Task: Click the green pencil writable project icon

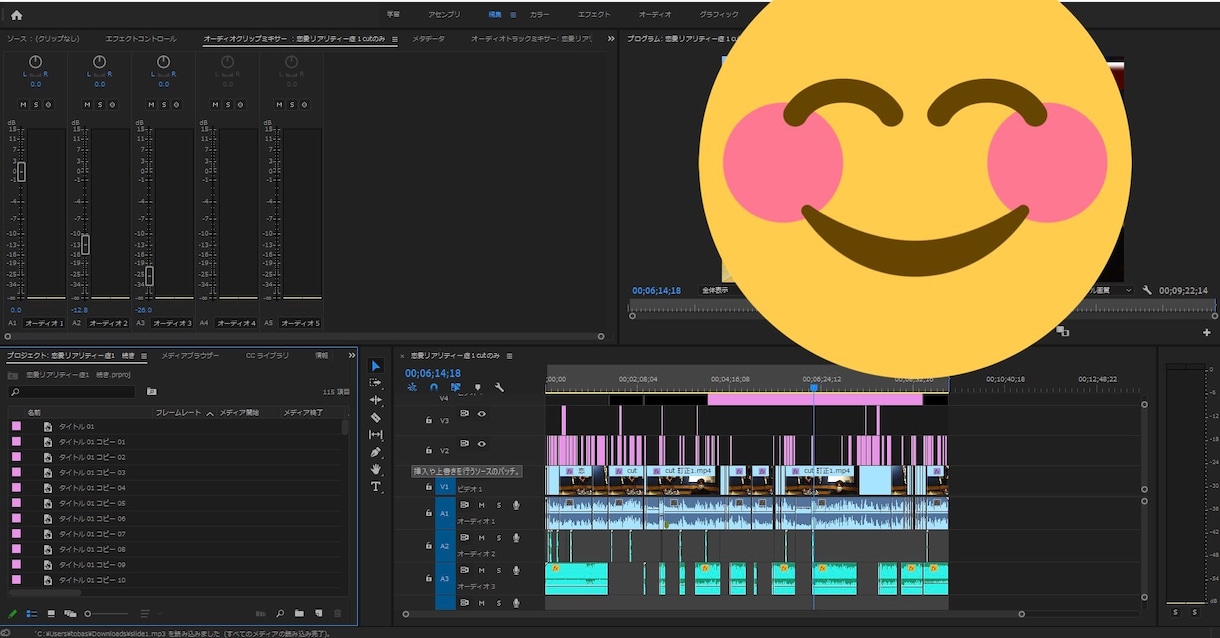Action: [13, 613]
